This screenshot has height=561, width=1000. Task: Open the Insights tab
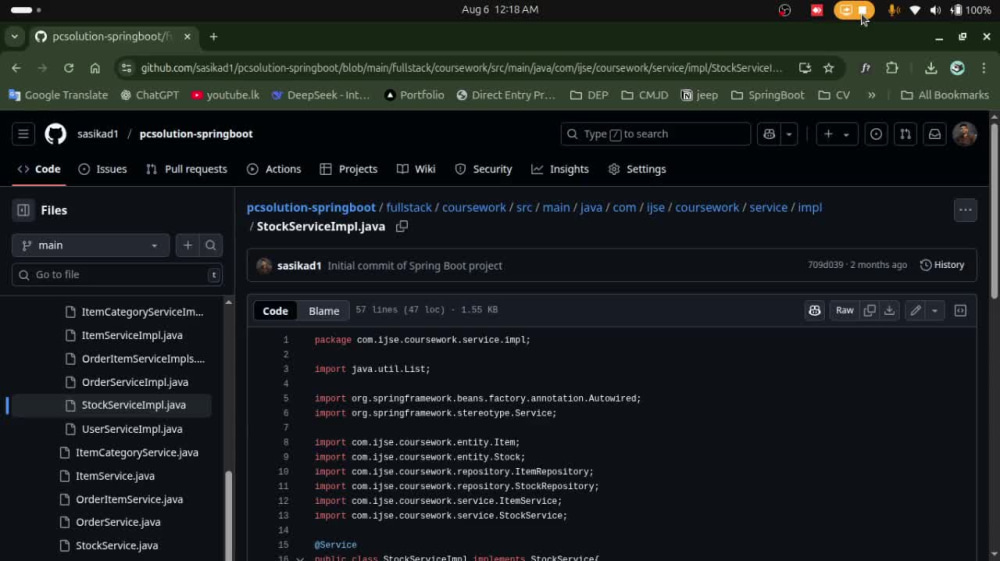[x=560, y=169]
